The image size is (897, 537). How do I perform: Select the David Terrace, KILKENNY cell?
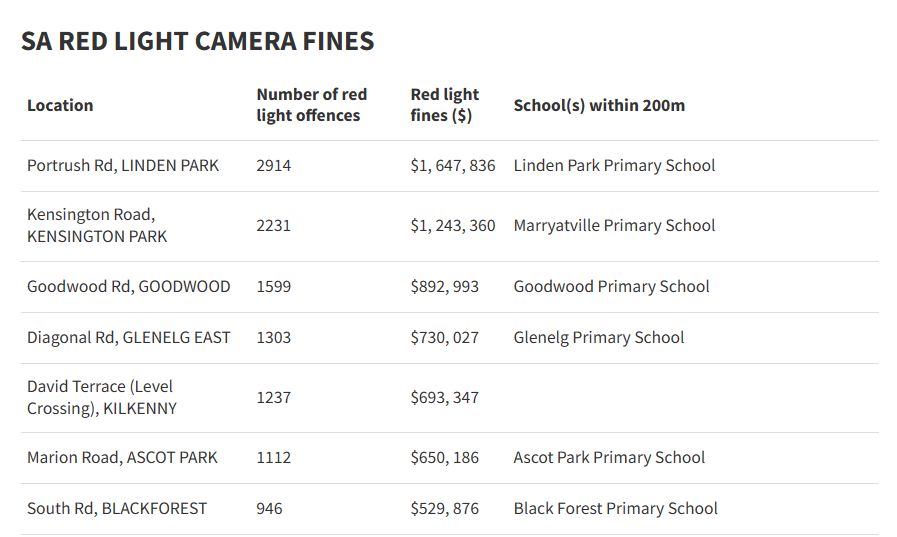pos(102,397)
